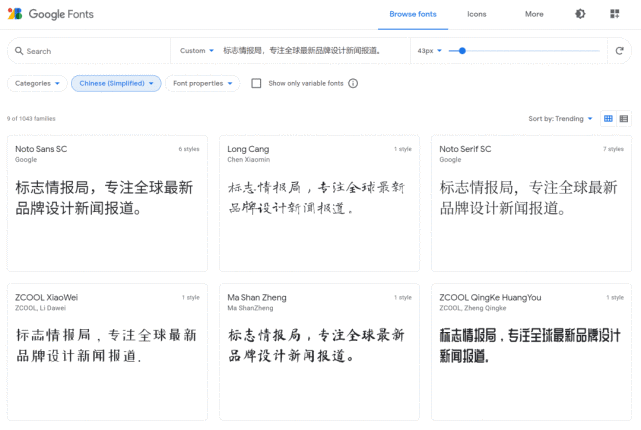Click the Google Fonts title text
The image size is (641, 430).
pos(61,14)
